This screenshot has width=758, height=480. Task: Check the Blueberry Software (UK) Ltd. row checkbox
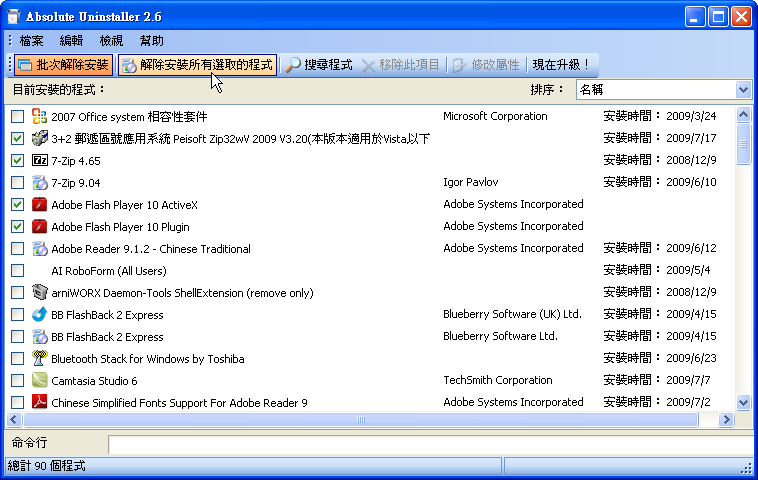click(x=17, y=315)
